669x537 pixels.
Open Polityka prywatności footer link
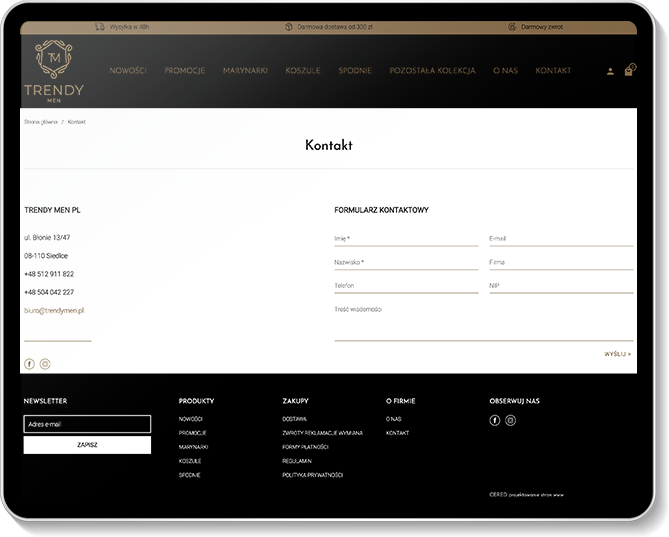tap(312, 475)
